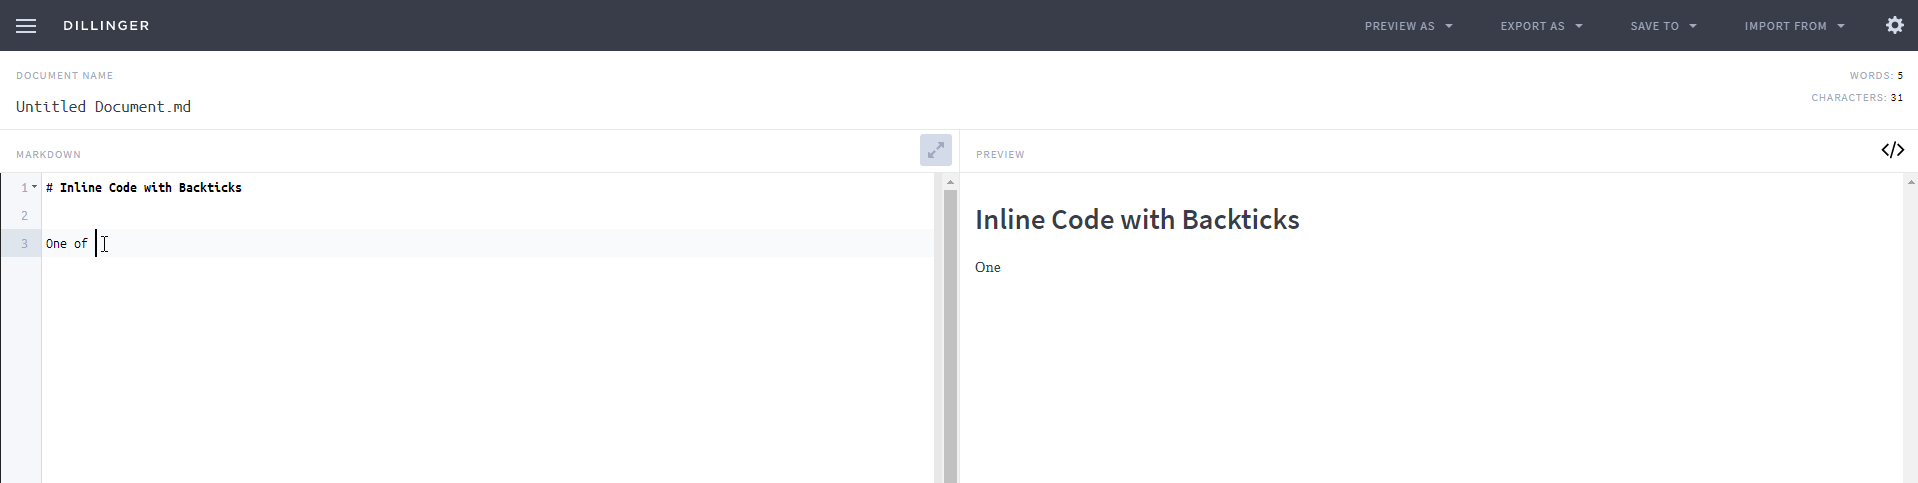
Task: Open the Export As dropdown
Action: click(x=1541, y=26)
